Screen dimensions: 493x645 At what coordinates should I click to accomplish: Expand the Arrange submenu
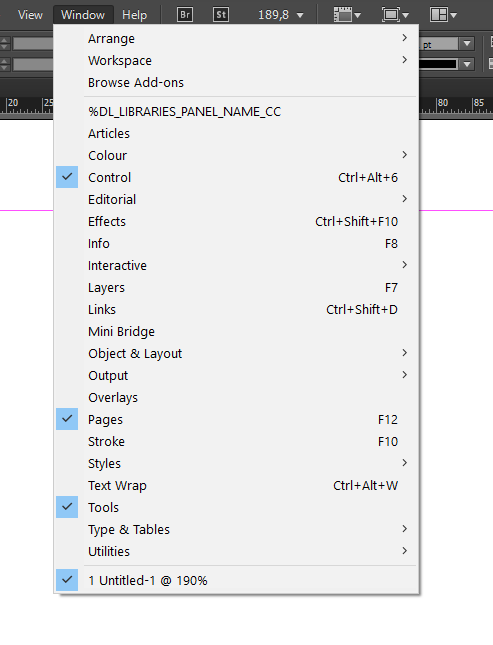coord(236,38)
